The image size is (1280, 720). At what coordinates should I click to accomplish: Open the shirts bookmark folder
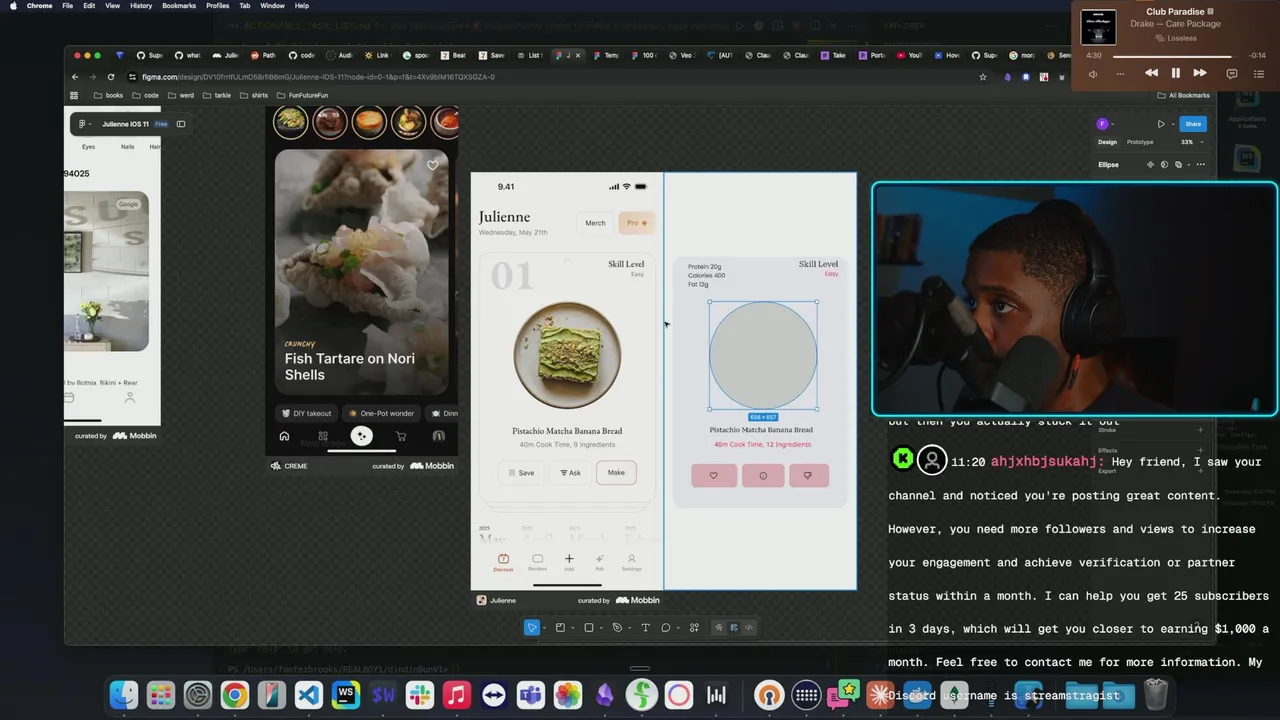pyautogui.click(x=253, y=95)
